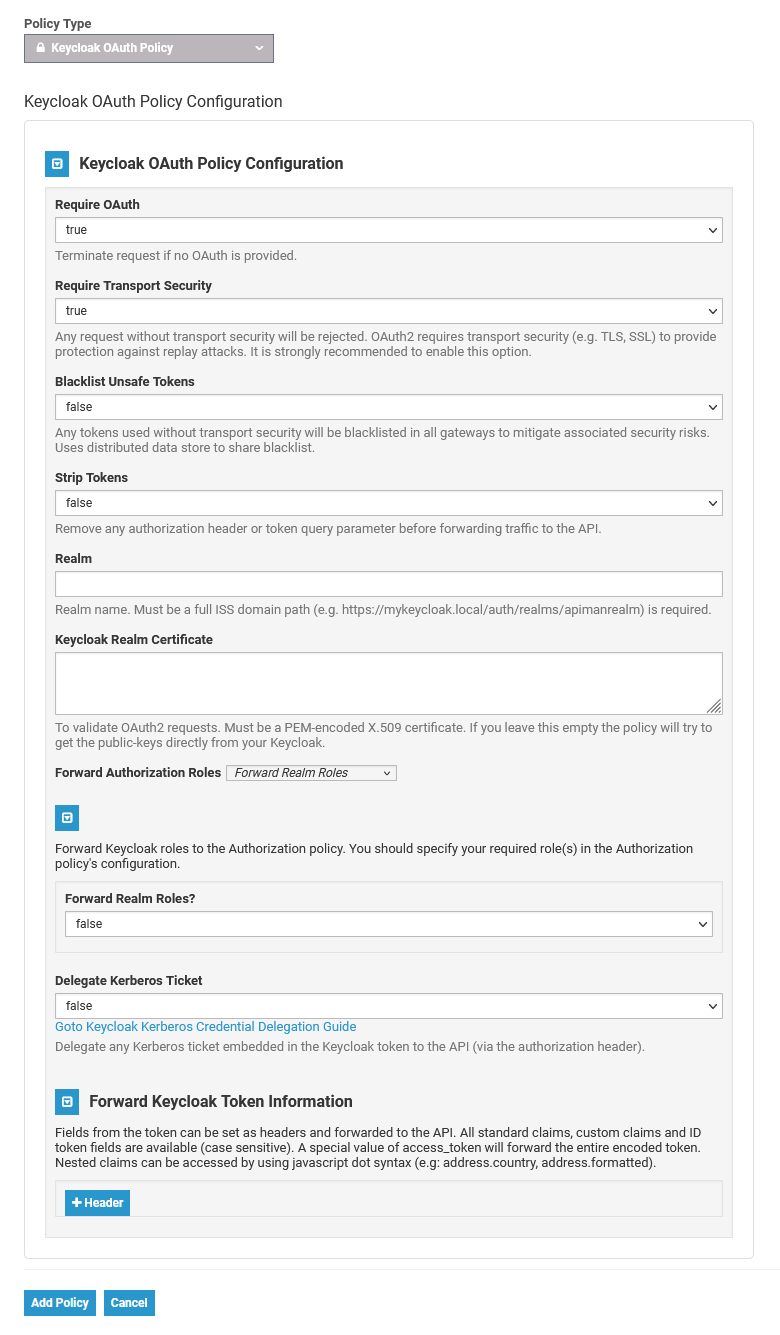Open the Policy Type dropdown

click(x=148, y=48)
